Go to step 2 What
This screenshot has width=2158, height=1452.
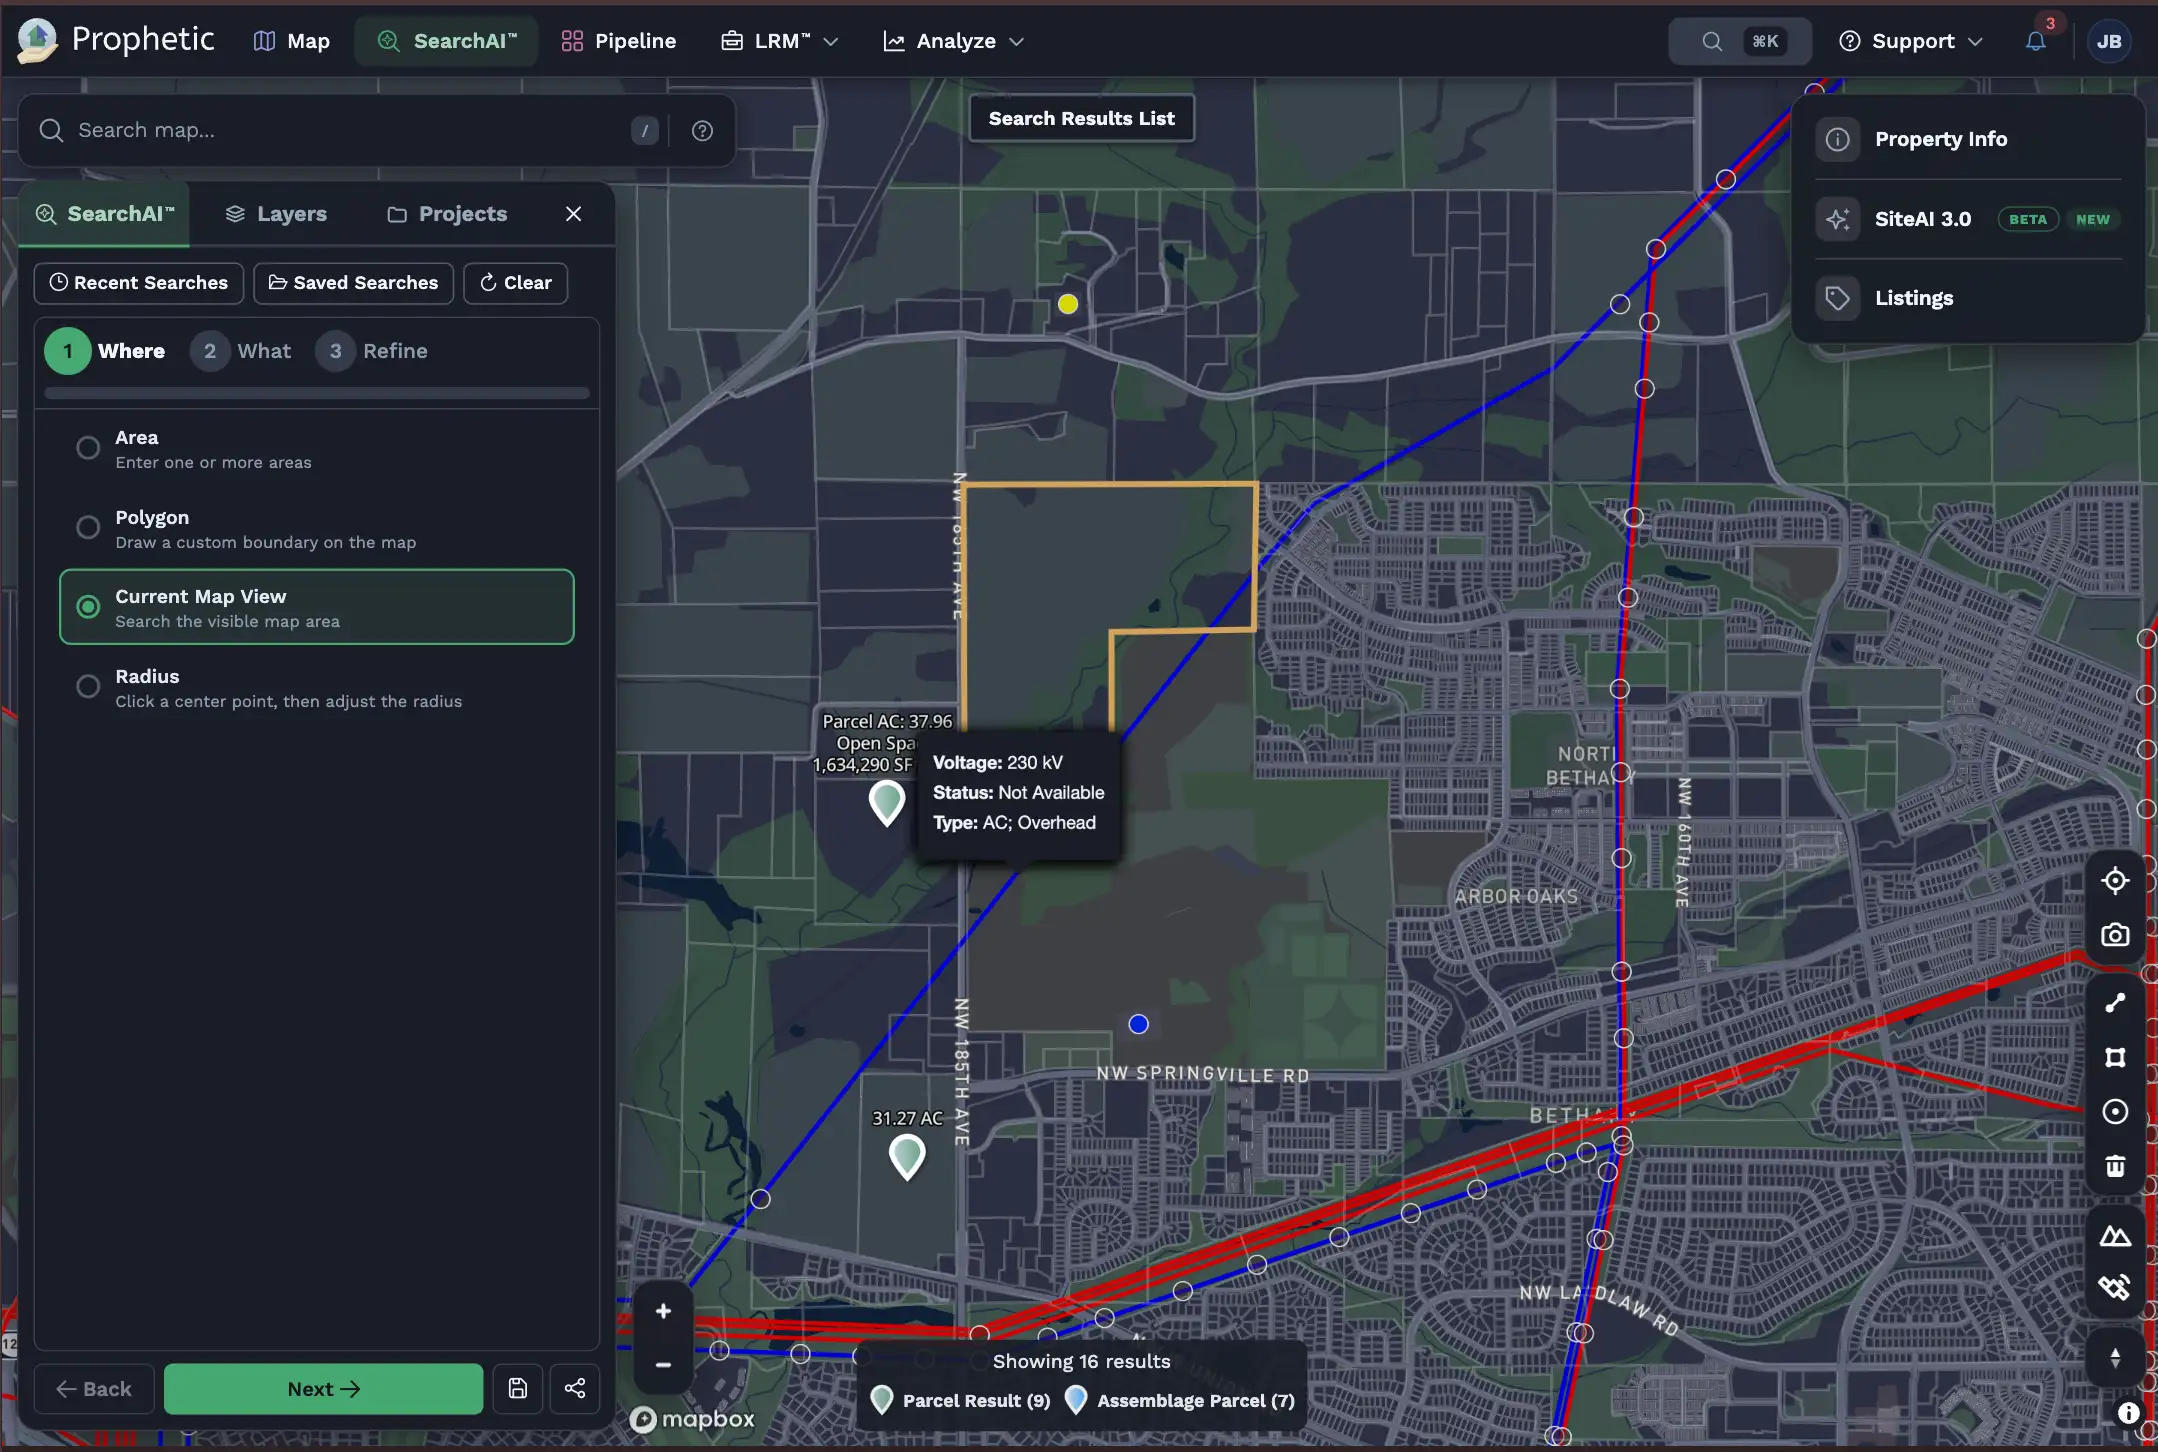(x=241, y=351)
